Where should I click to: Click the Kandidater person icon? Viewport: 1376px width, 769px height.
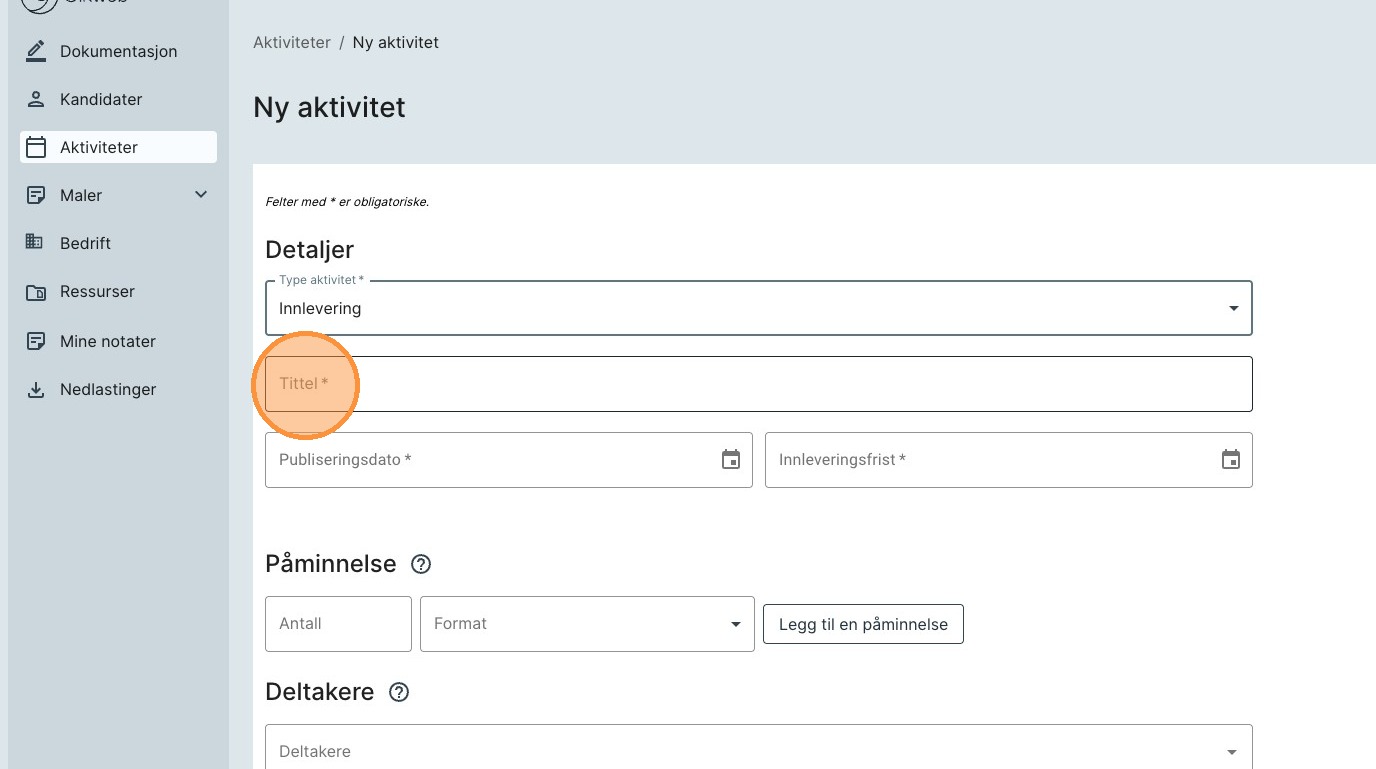36,99
